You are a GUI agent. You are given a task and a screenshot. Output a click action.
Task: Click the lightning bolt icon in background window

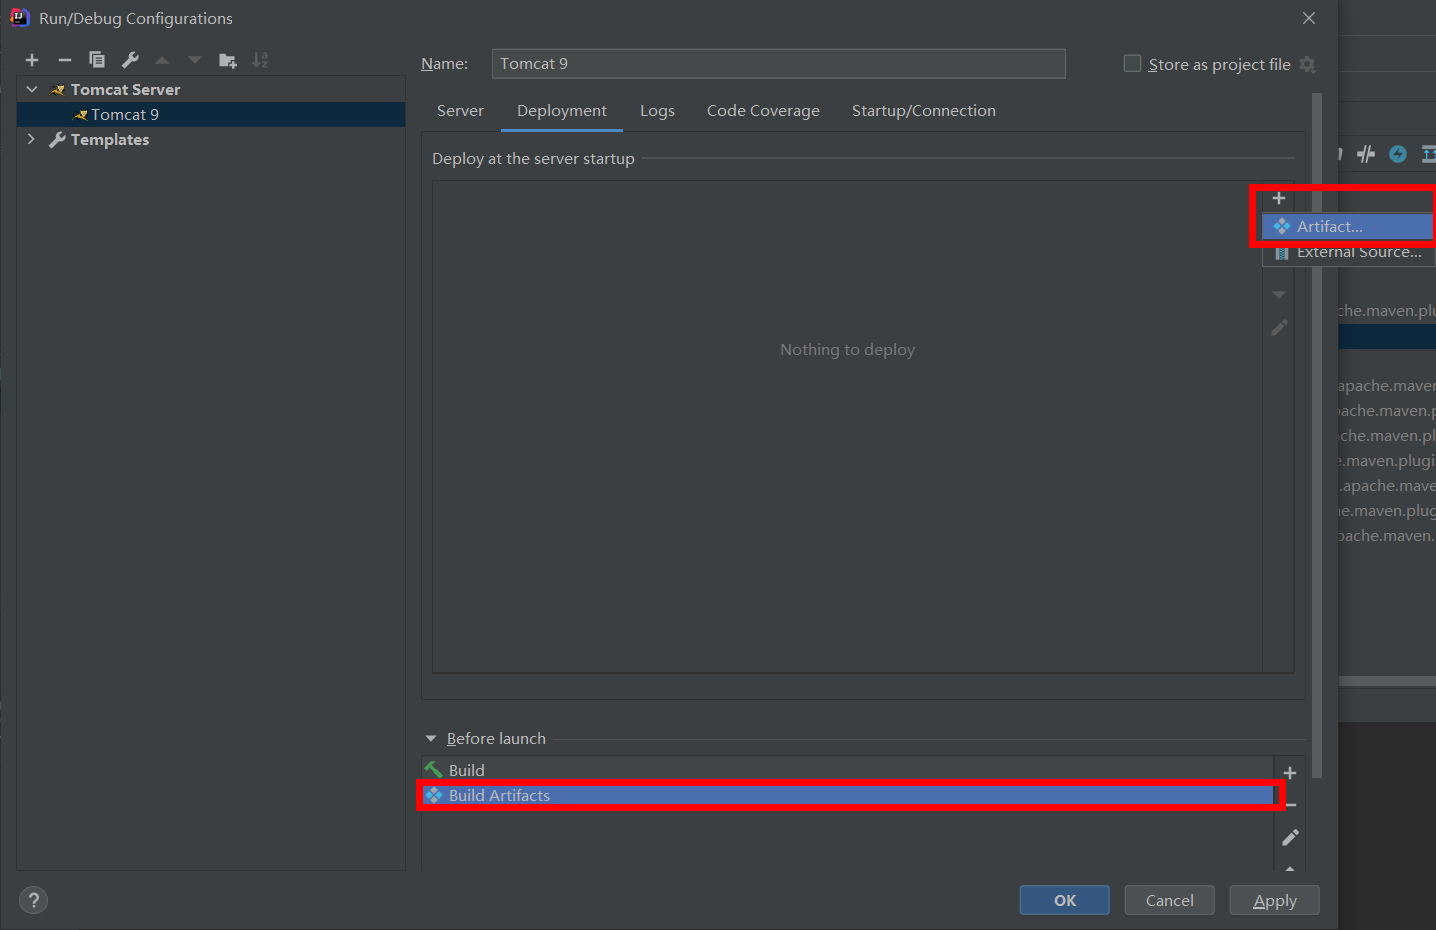pos(1398,153)
